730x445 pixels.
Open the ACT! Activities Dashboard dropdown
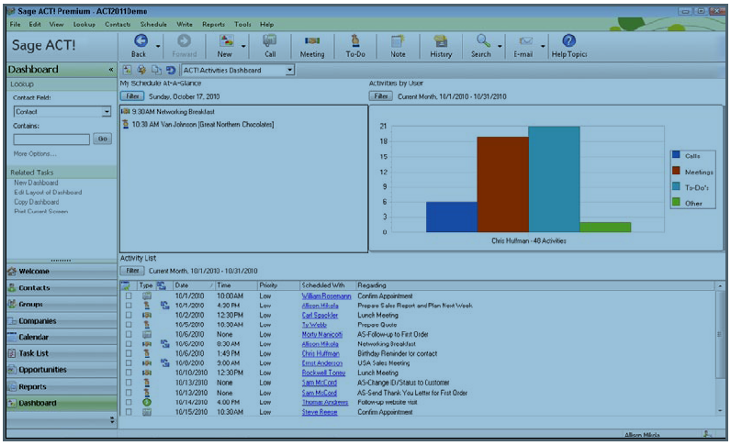(290, 70)
